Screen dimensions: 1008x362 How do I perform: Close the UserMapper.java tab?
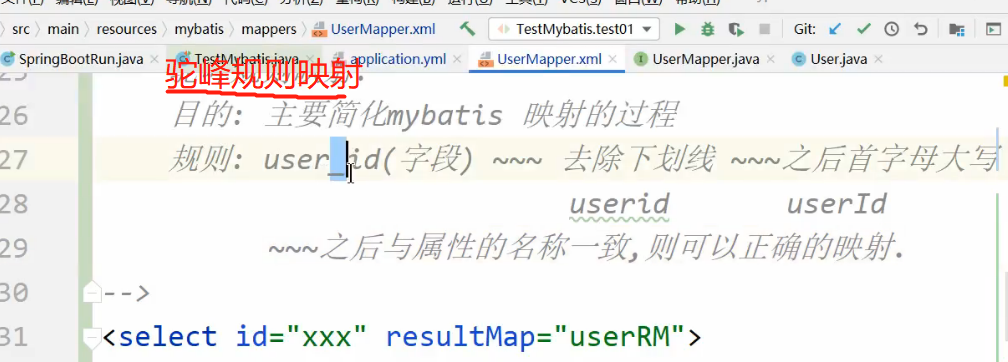[771, 59]
